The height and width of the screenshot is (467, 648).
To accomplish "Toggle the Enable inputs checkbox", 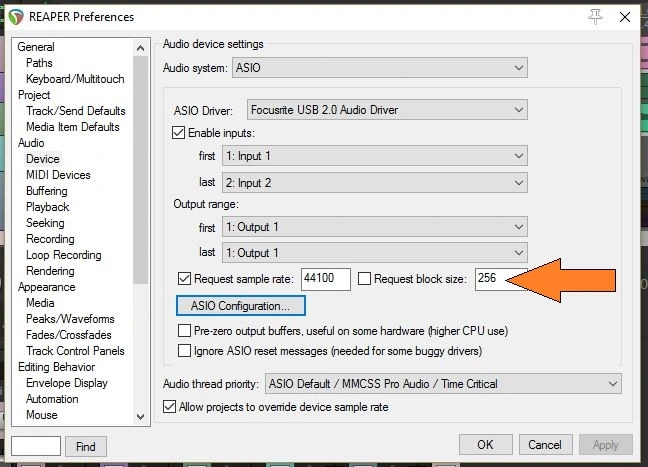I will 180,133.
